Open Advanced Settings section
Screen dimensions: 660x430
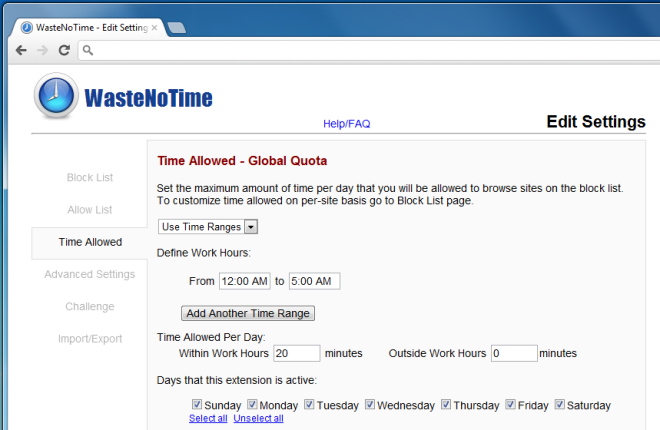pos(90,274)
